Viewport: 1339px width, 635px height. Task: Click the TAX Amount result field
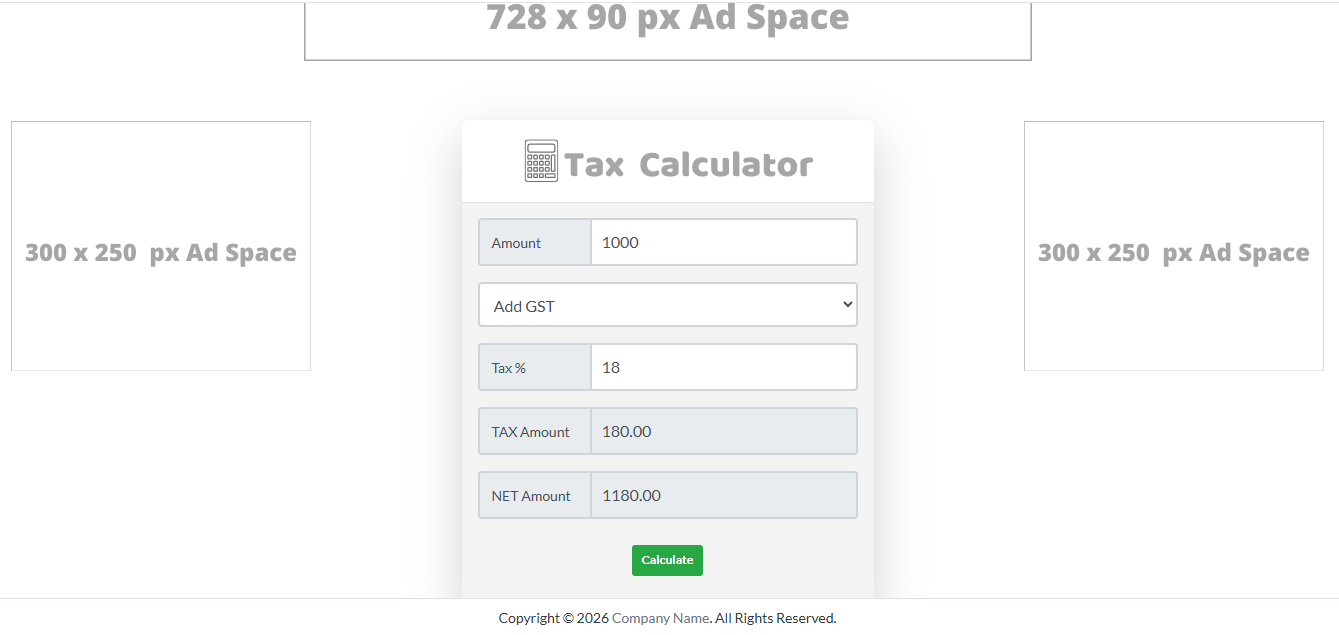pyautogui.click(x=723, y=432)
